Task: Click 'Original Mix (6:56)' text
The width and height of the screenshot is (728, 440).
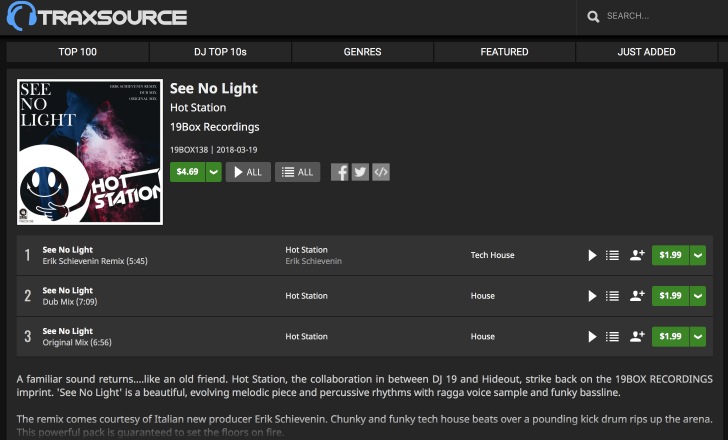Action: point(77,343)
